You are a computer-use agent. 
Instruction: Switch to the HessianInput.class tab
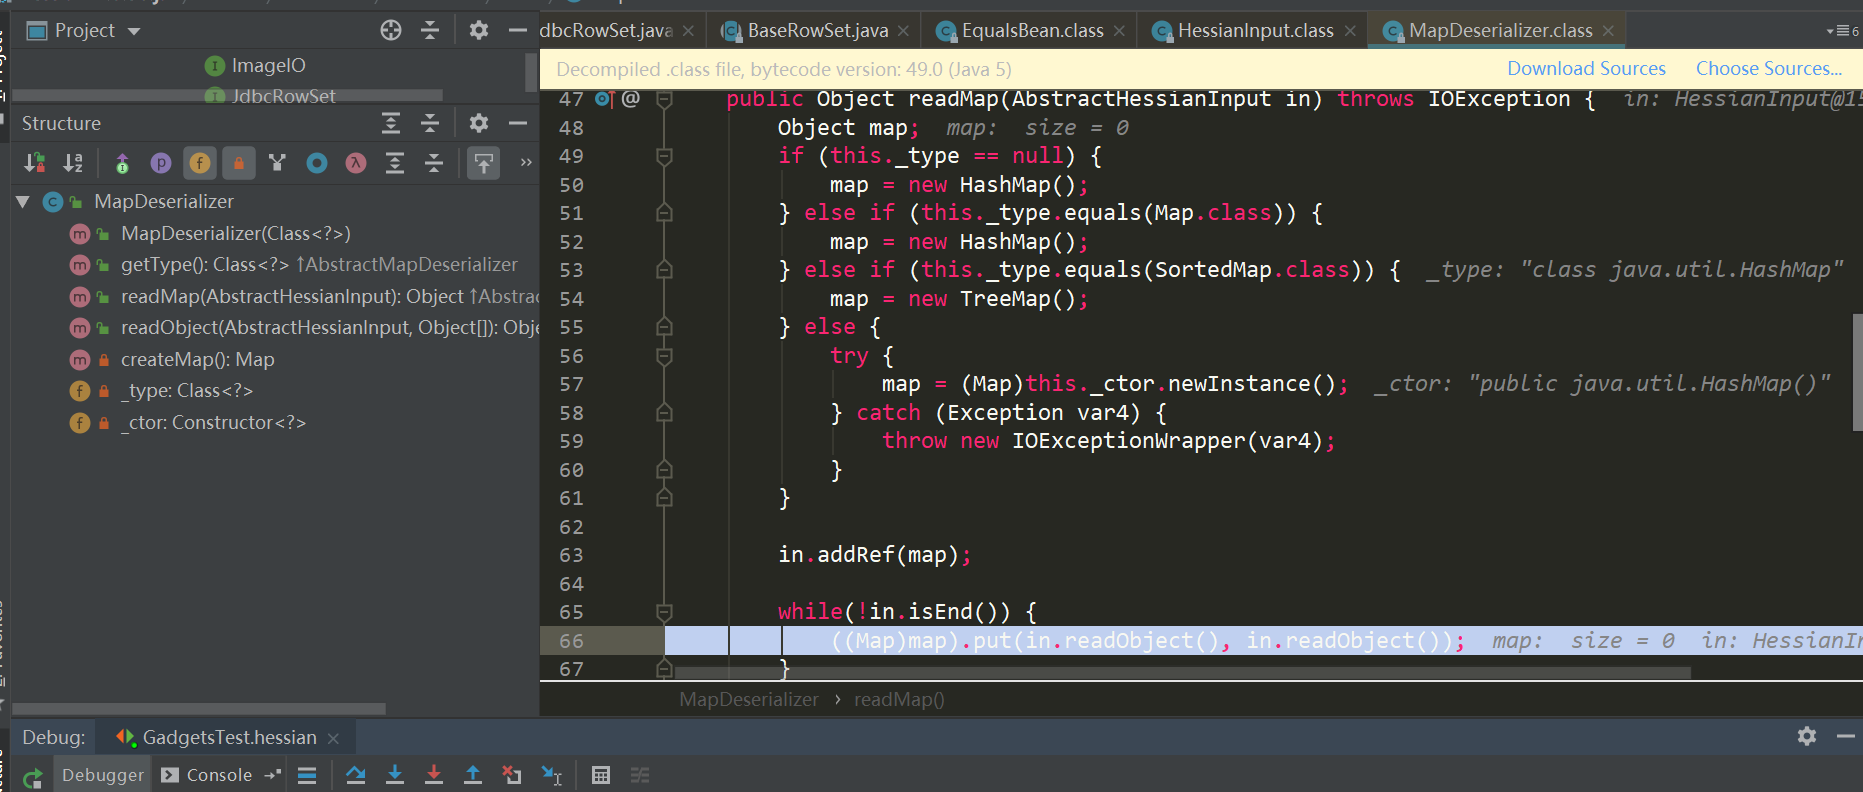(x=1254, y=31)
